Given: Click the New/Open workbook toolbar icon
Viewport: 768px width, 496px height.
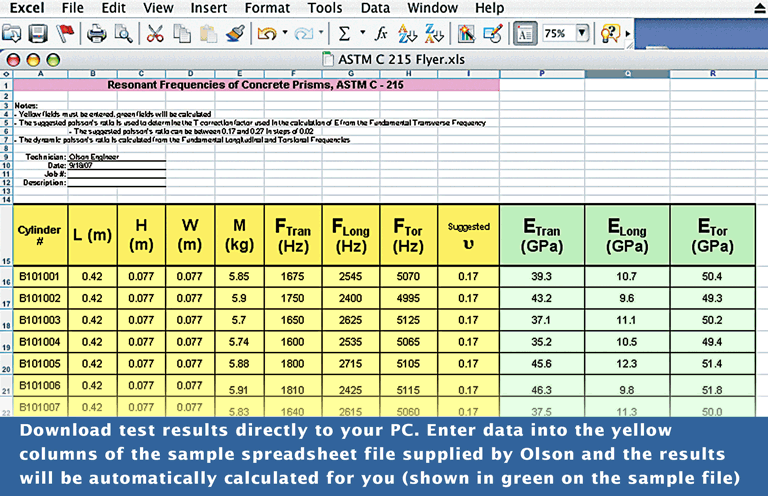Looking at the screenshot, I should pos(11,34).
